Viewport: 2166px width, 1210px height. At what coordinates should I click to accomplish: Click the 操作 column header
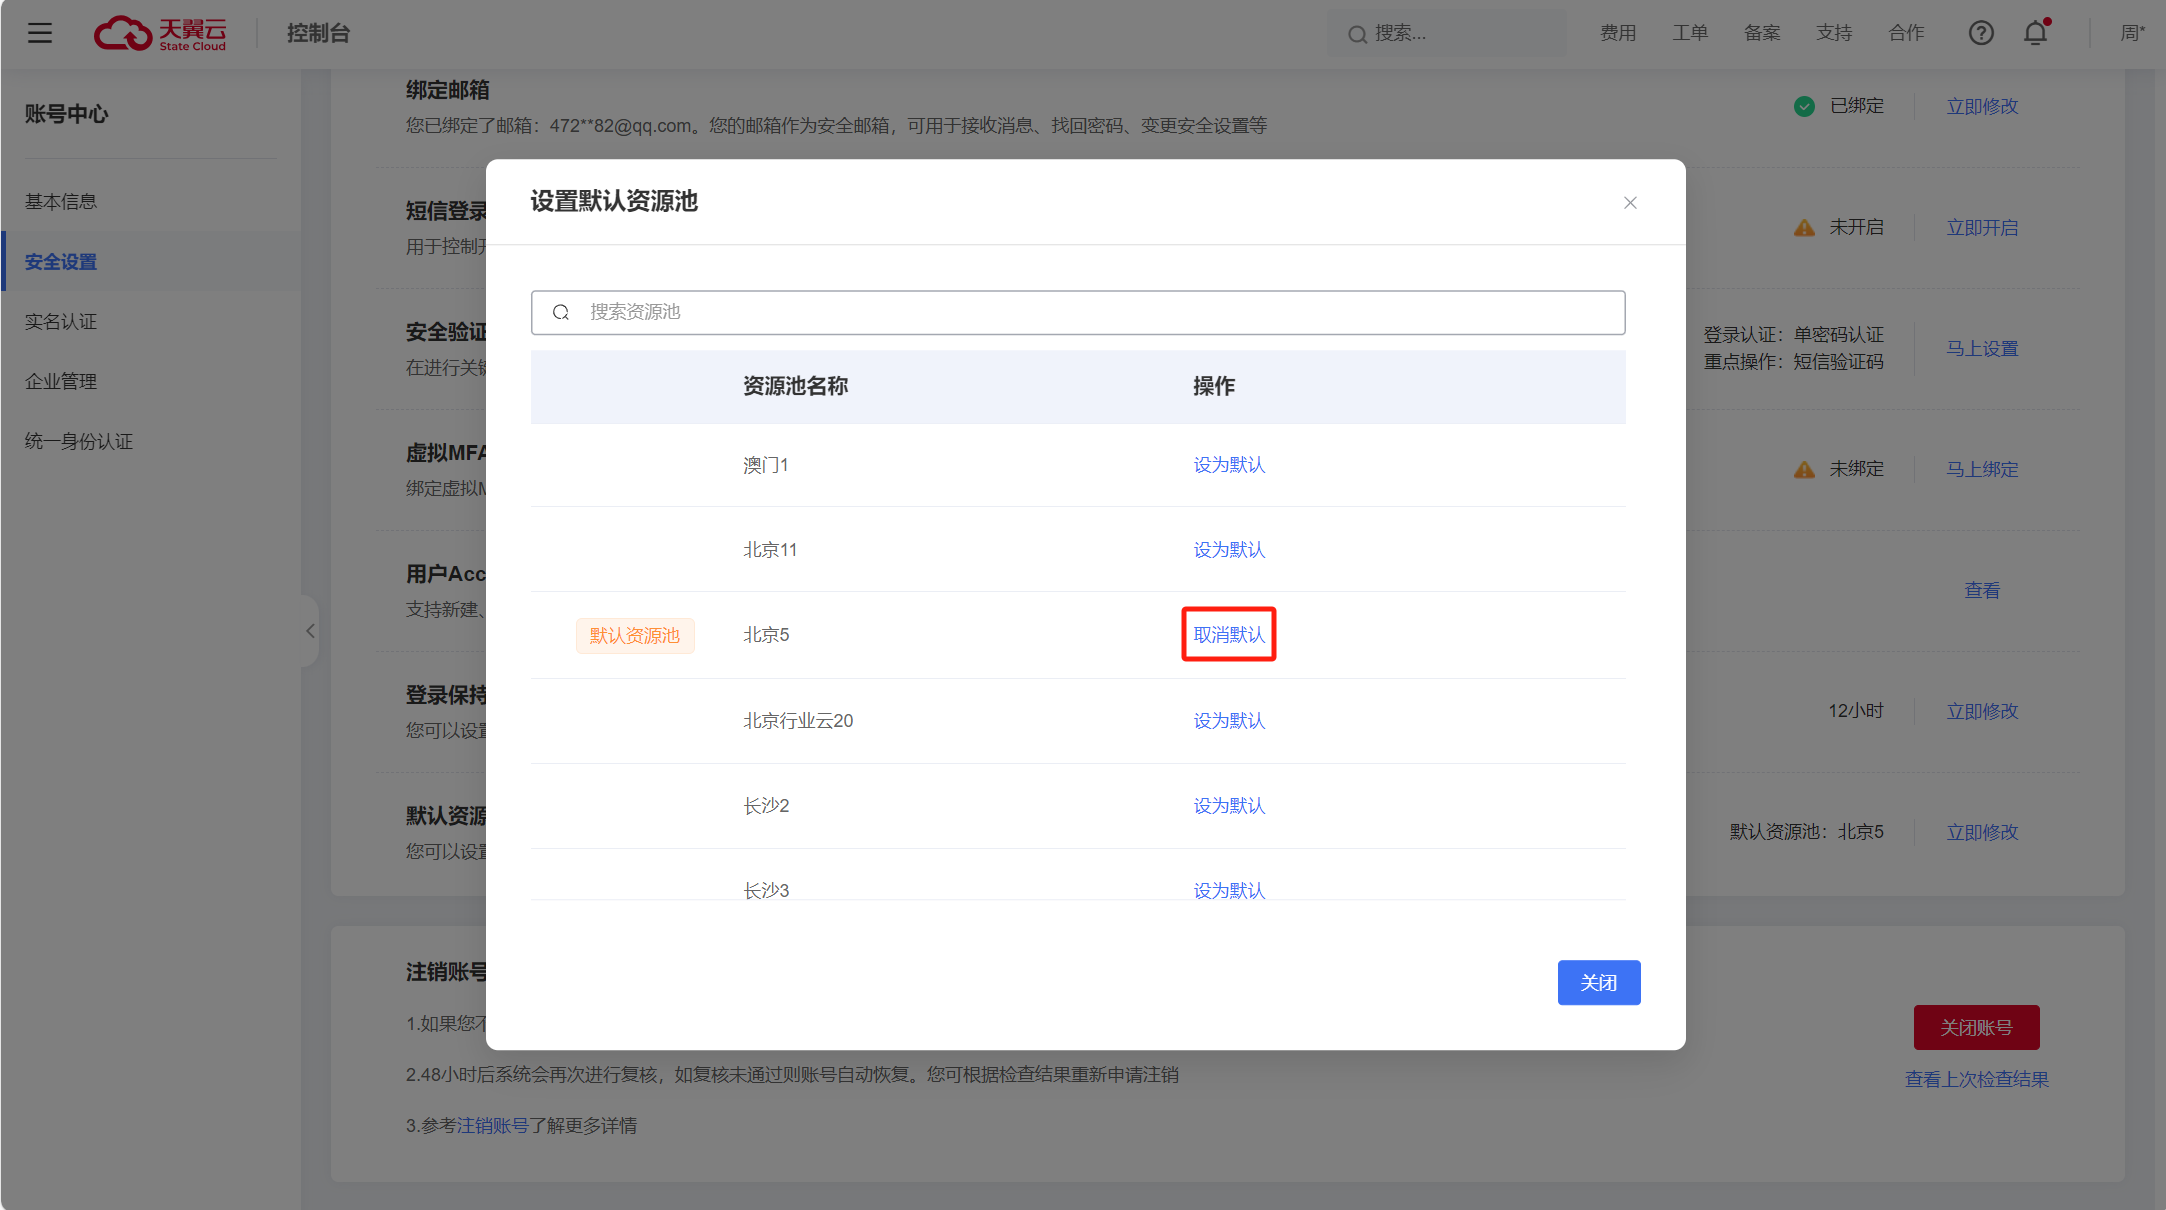pos(1214,386)
